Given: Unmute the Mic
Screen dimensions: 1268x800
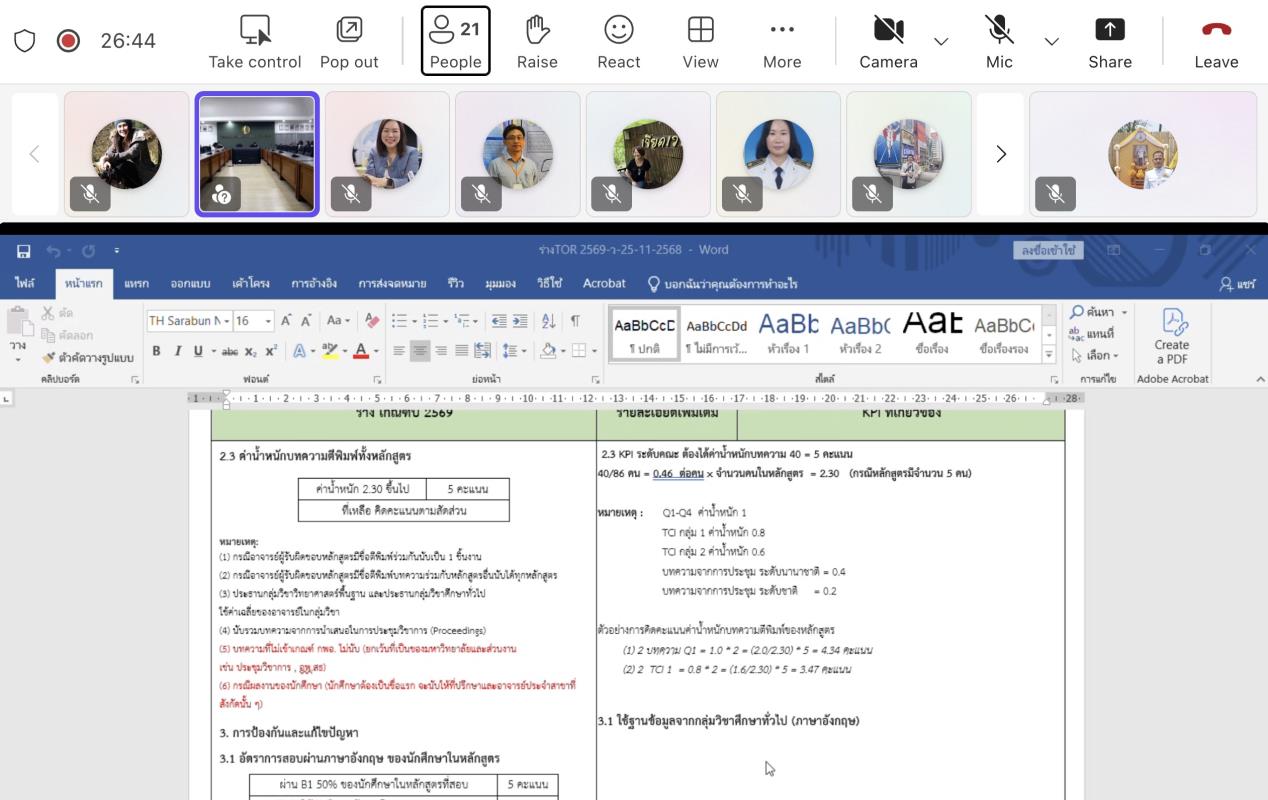Looking at the screenshot, I should [999, 31].
